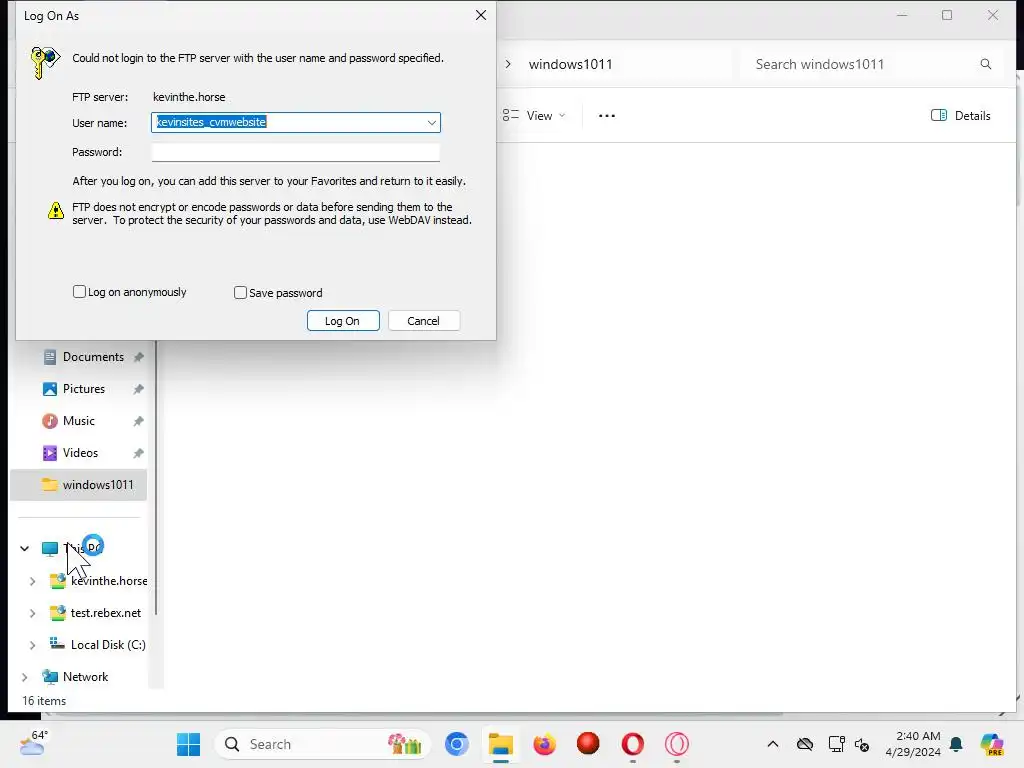
Task: Open the red ball app on taskbar
Action: click(x=588, y=744)
